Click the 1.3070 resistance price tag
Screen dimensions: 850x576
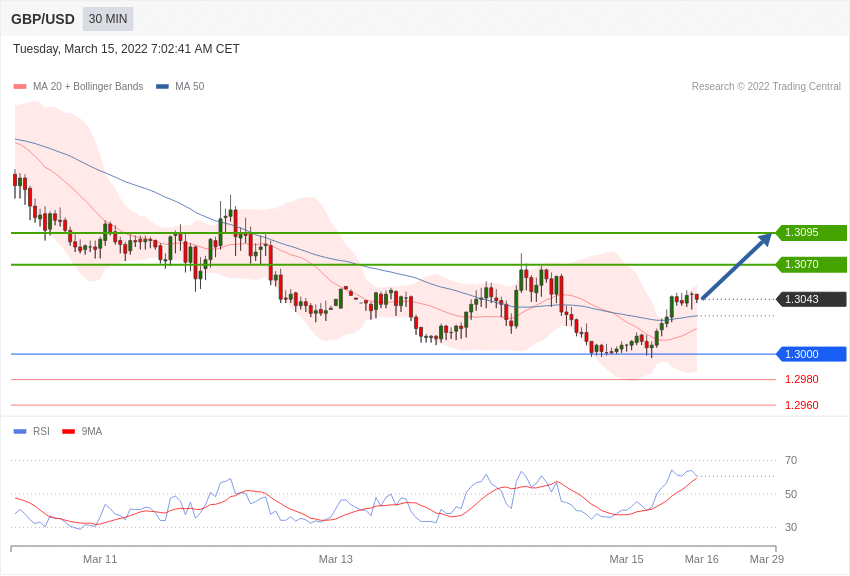[811, 264]
